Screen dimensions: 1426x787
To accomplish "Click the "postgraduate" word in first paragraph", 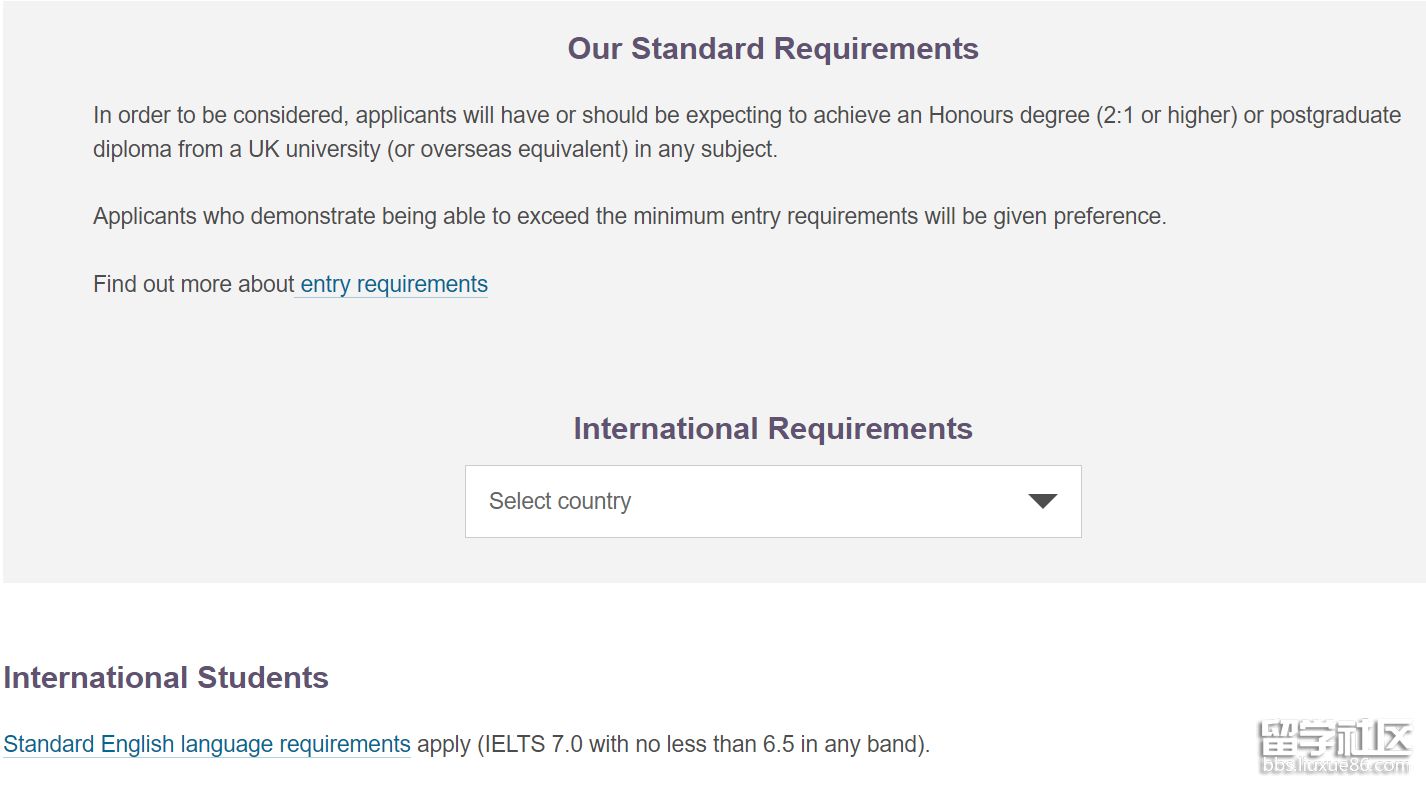I will (1335, 115).
